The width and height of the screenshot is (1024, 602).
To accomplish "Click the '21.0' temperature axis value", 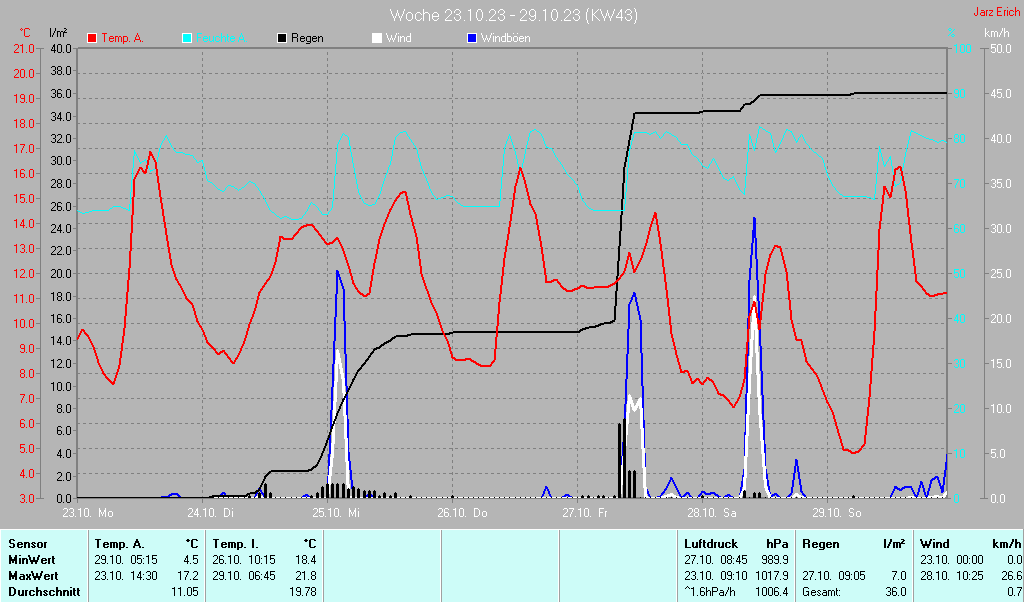I will click(x=24, y=49).
